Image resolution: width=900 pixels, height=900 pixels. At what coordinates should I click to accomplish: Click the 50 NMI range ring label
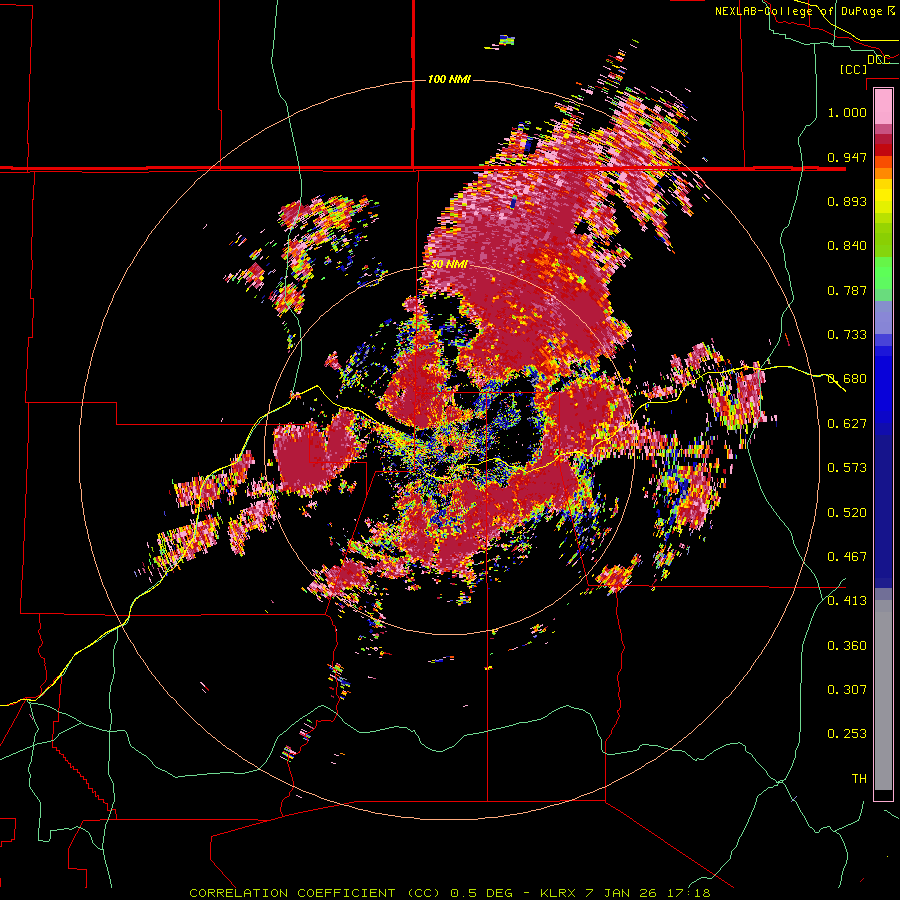(449, 265)
